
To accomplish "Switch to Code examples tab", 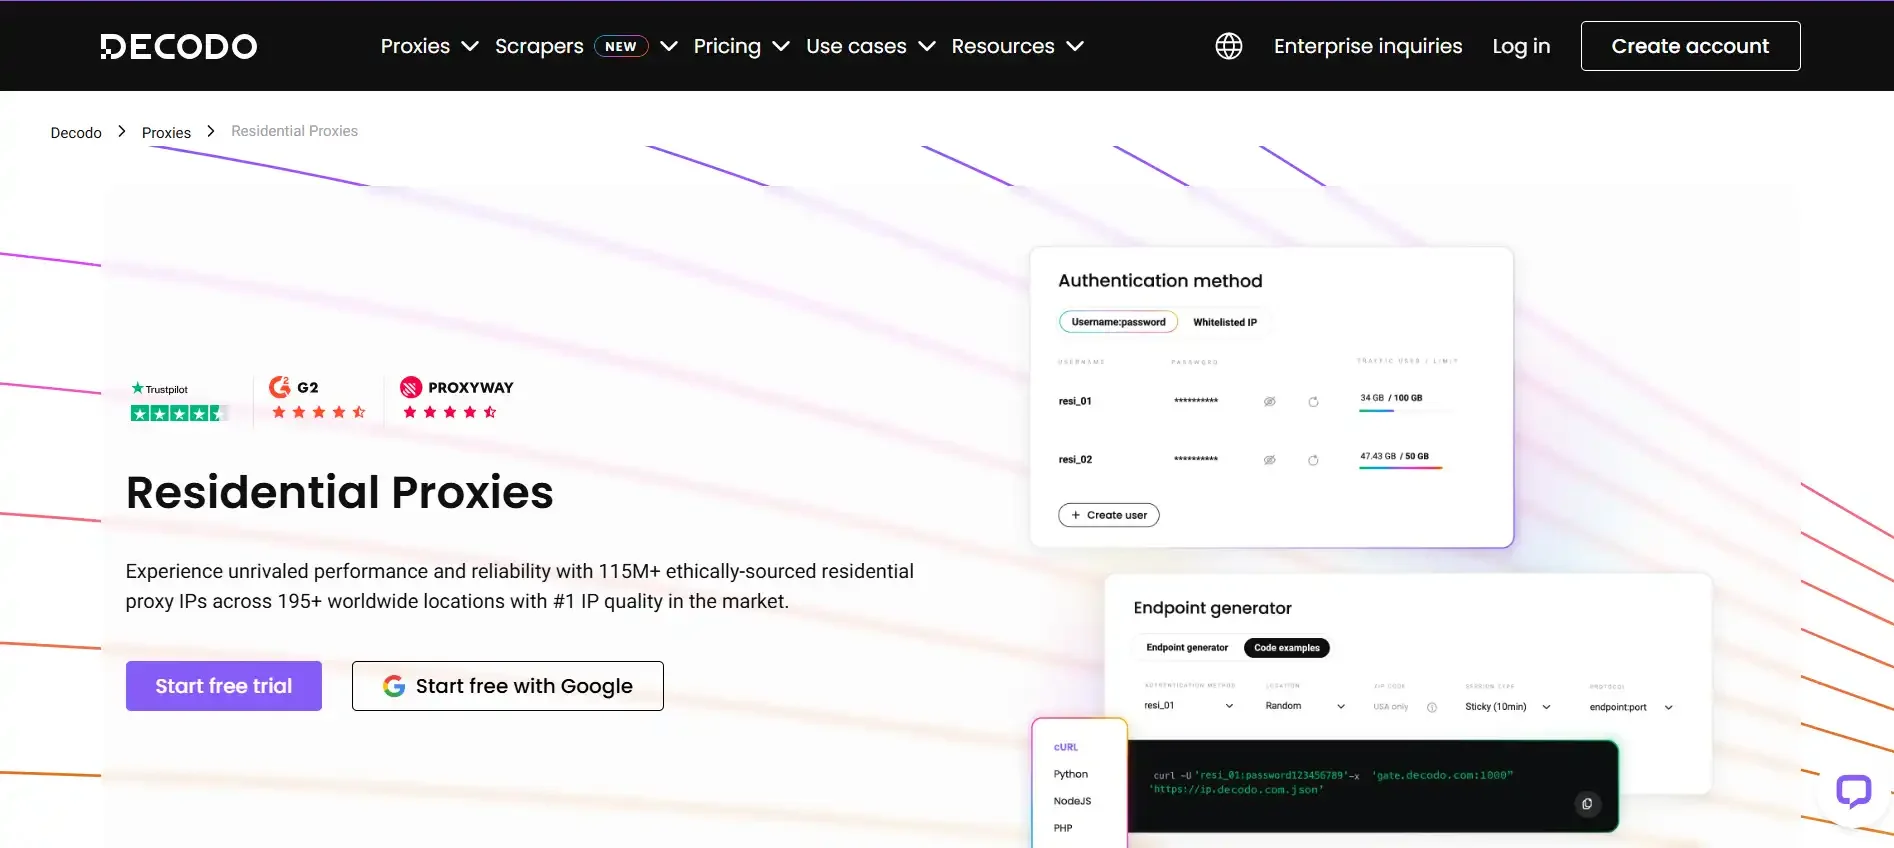I will tap(1287, 648).
